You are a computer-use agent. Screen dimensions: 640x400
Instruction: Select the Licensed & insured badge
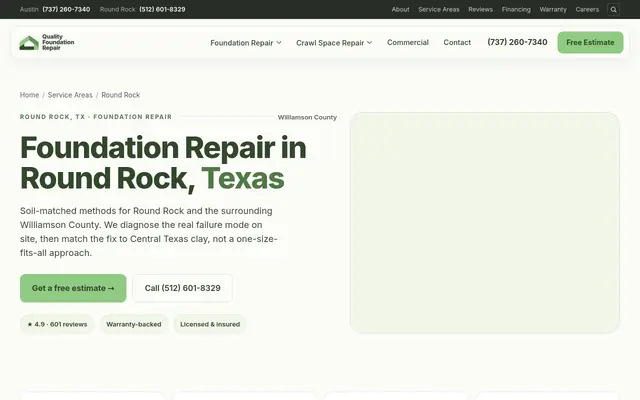pyautogui.click(x=210, y=324)
